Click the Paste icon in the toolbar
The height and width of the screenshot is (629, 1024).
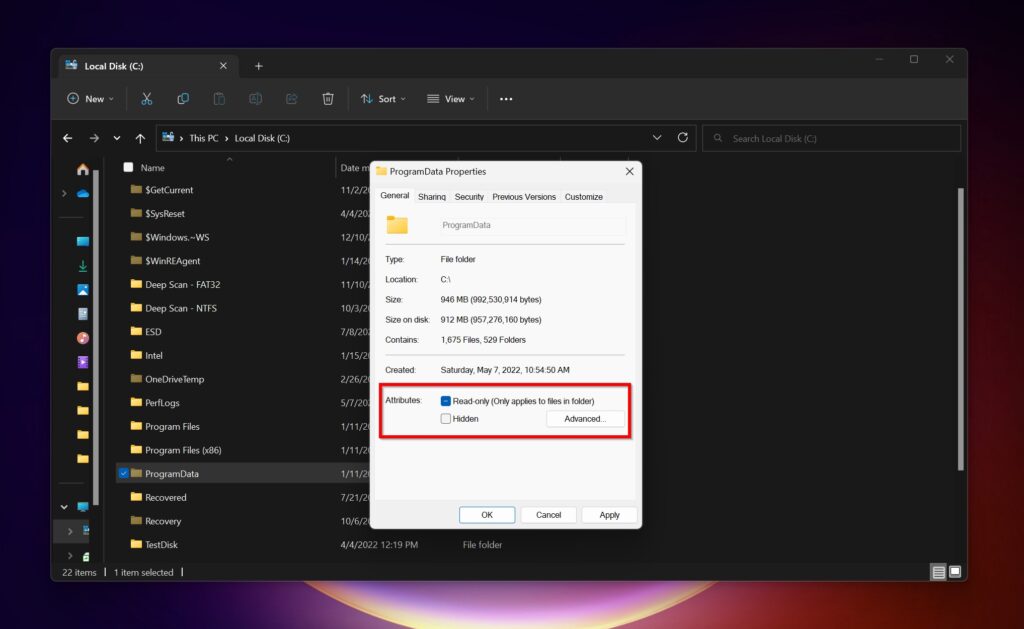click(x=218, y=98)
